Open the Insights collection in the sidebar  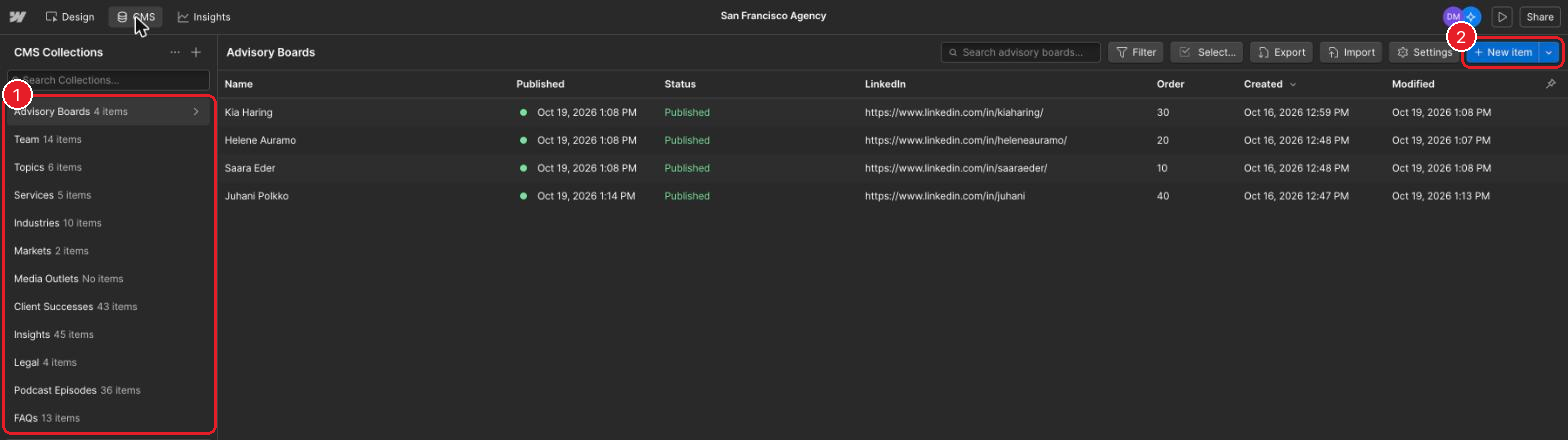pyautogui.click(x=109, y=335)
